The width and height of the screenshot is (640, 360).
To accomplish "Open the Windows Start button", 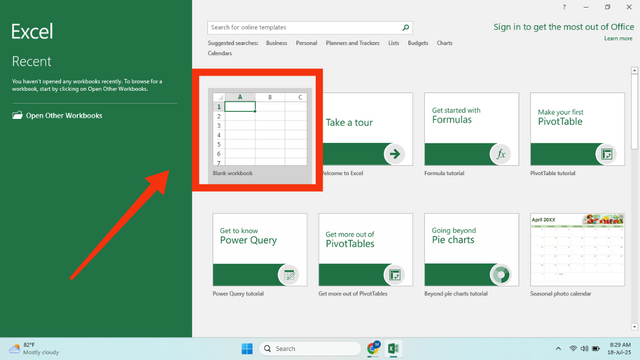I will coord(247,349).
